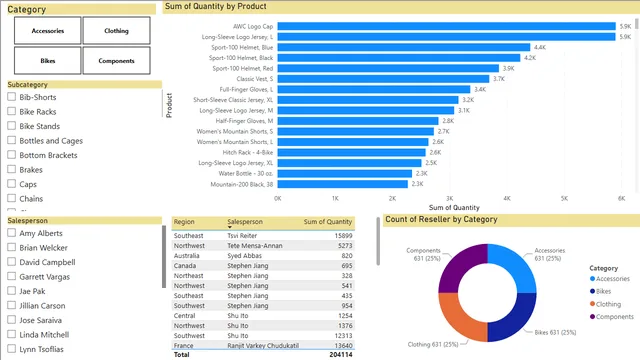Click the salesperson slicer scrollbar
640x360 pixels.
164,257
